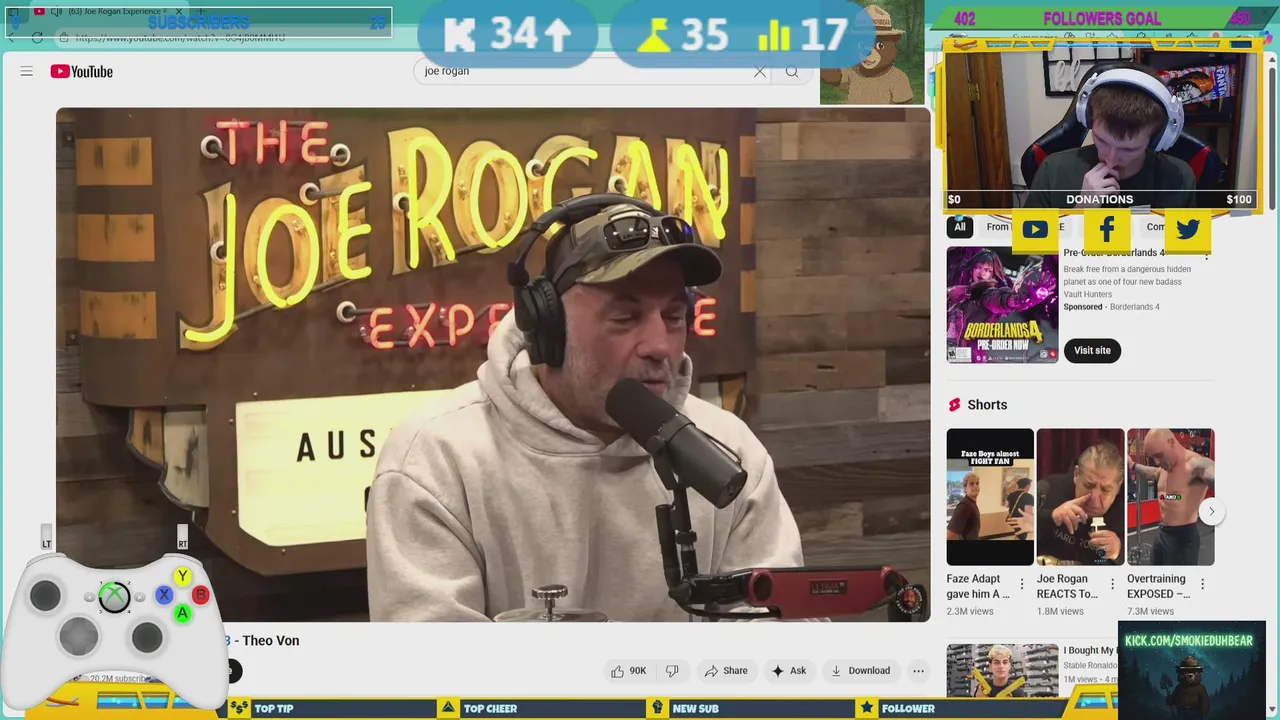Open menu for Joe Rogan REACTS short
Image resolution: width=1280 pixels, height=720 pixels.
click(1112, 584)
